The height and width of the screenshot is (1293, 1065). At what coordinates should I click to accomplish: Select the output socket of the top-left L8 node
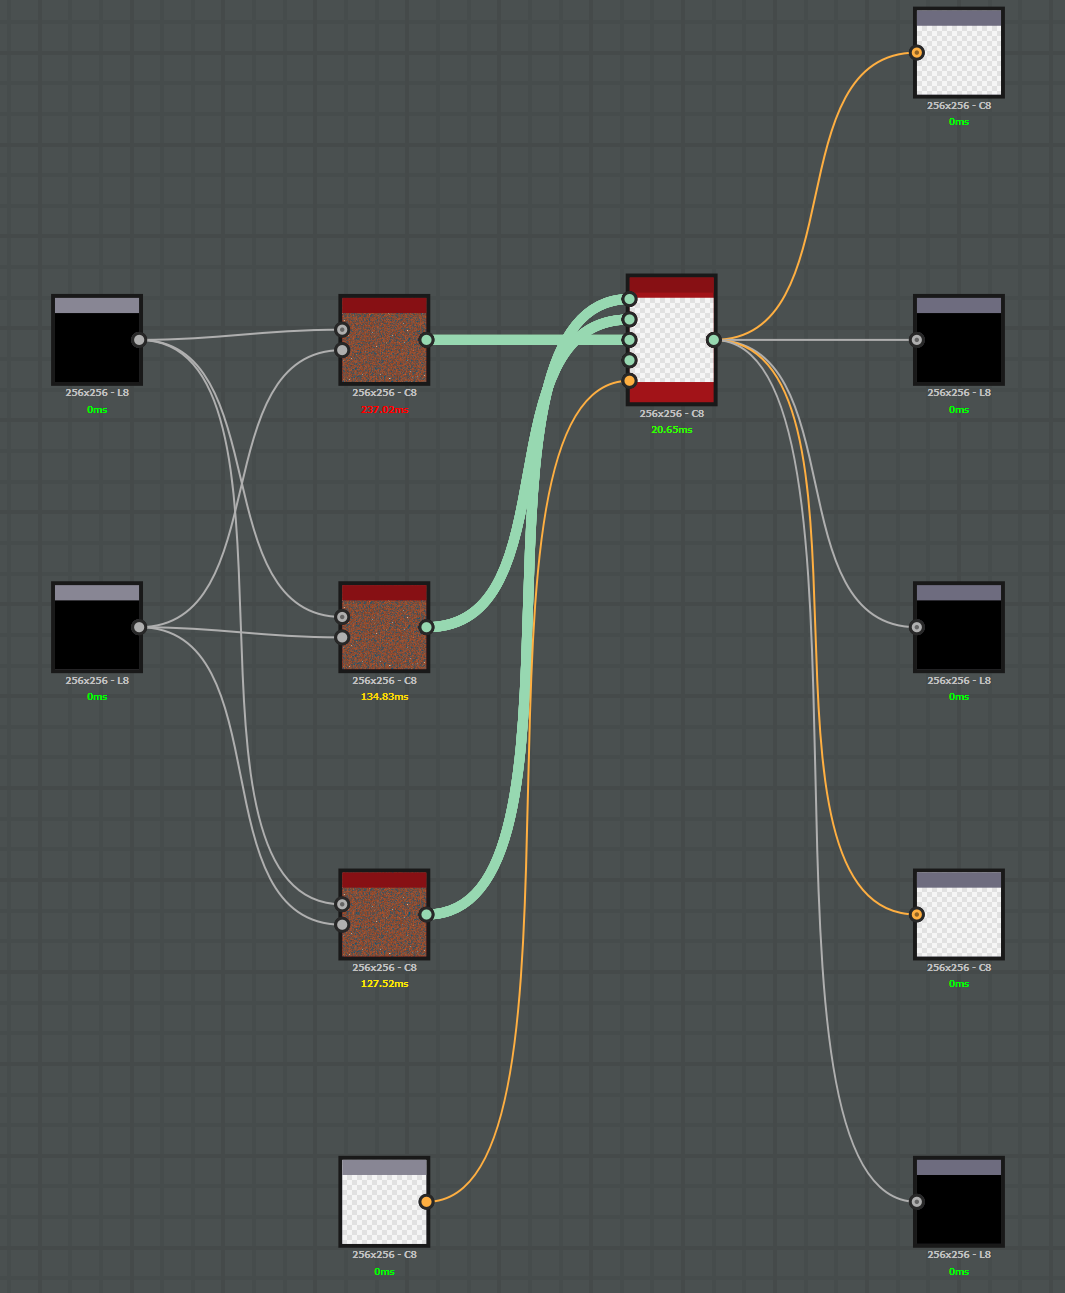(137, 340)
